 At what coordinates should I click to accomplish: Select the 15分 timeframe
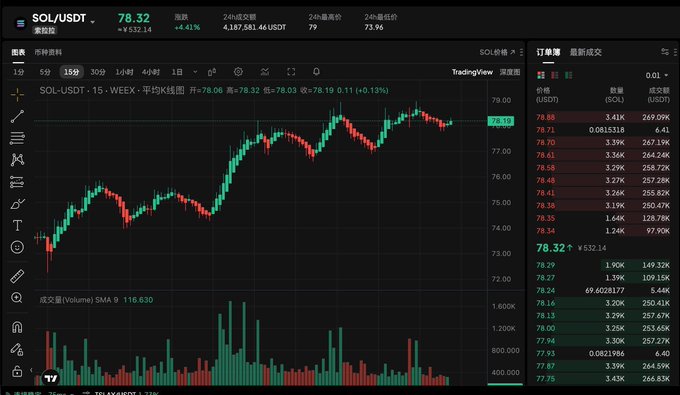(72, 72)
